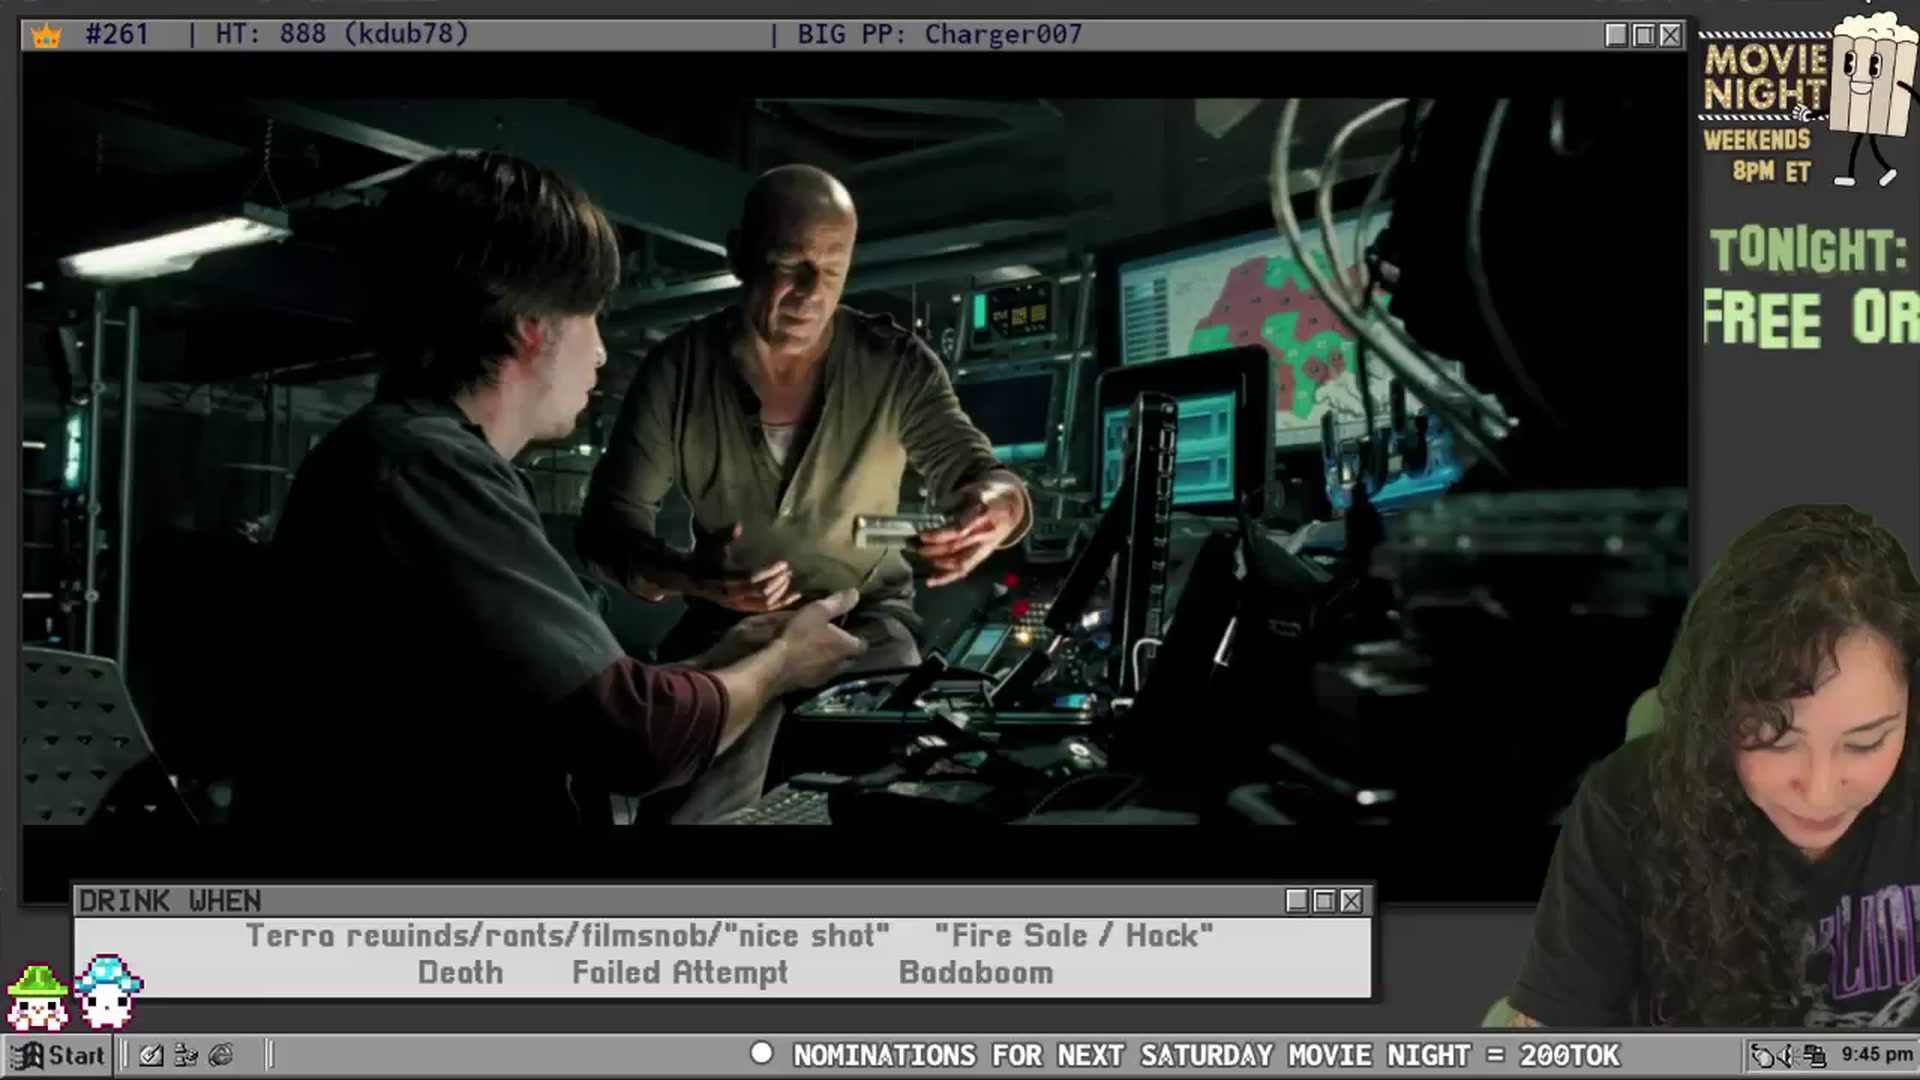Click the MOVIE NIGHT logo text
The width and height of the screenshot is (1920, 1080).
pos(1765,77)
